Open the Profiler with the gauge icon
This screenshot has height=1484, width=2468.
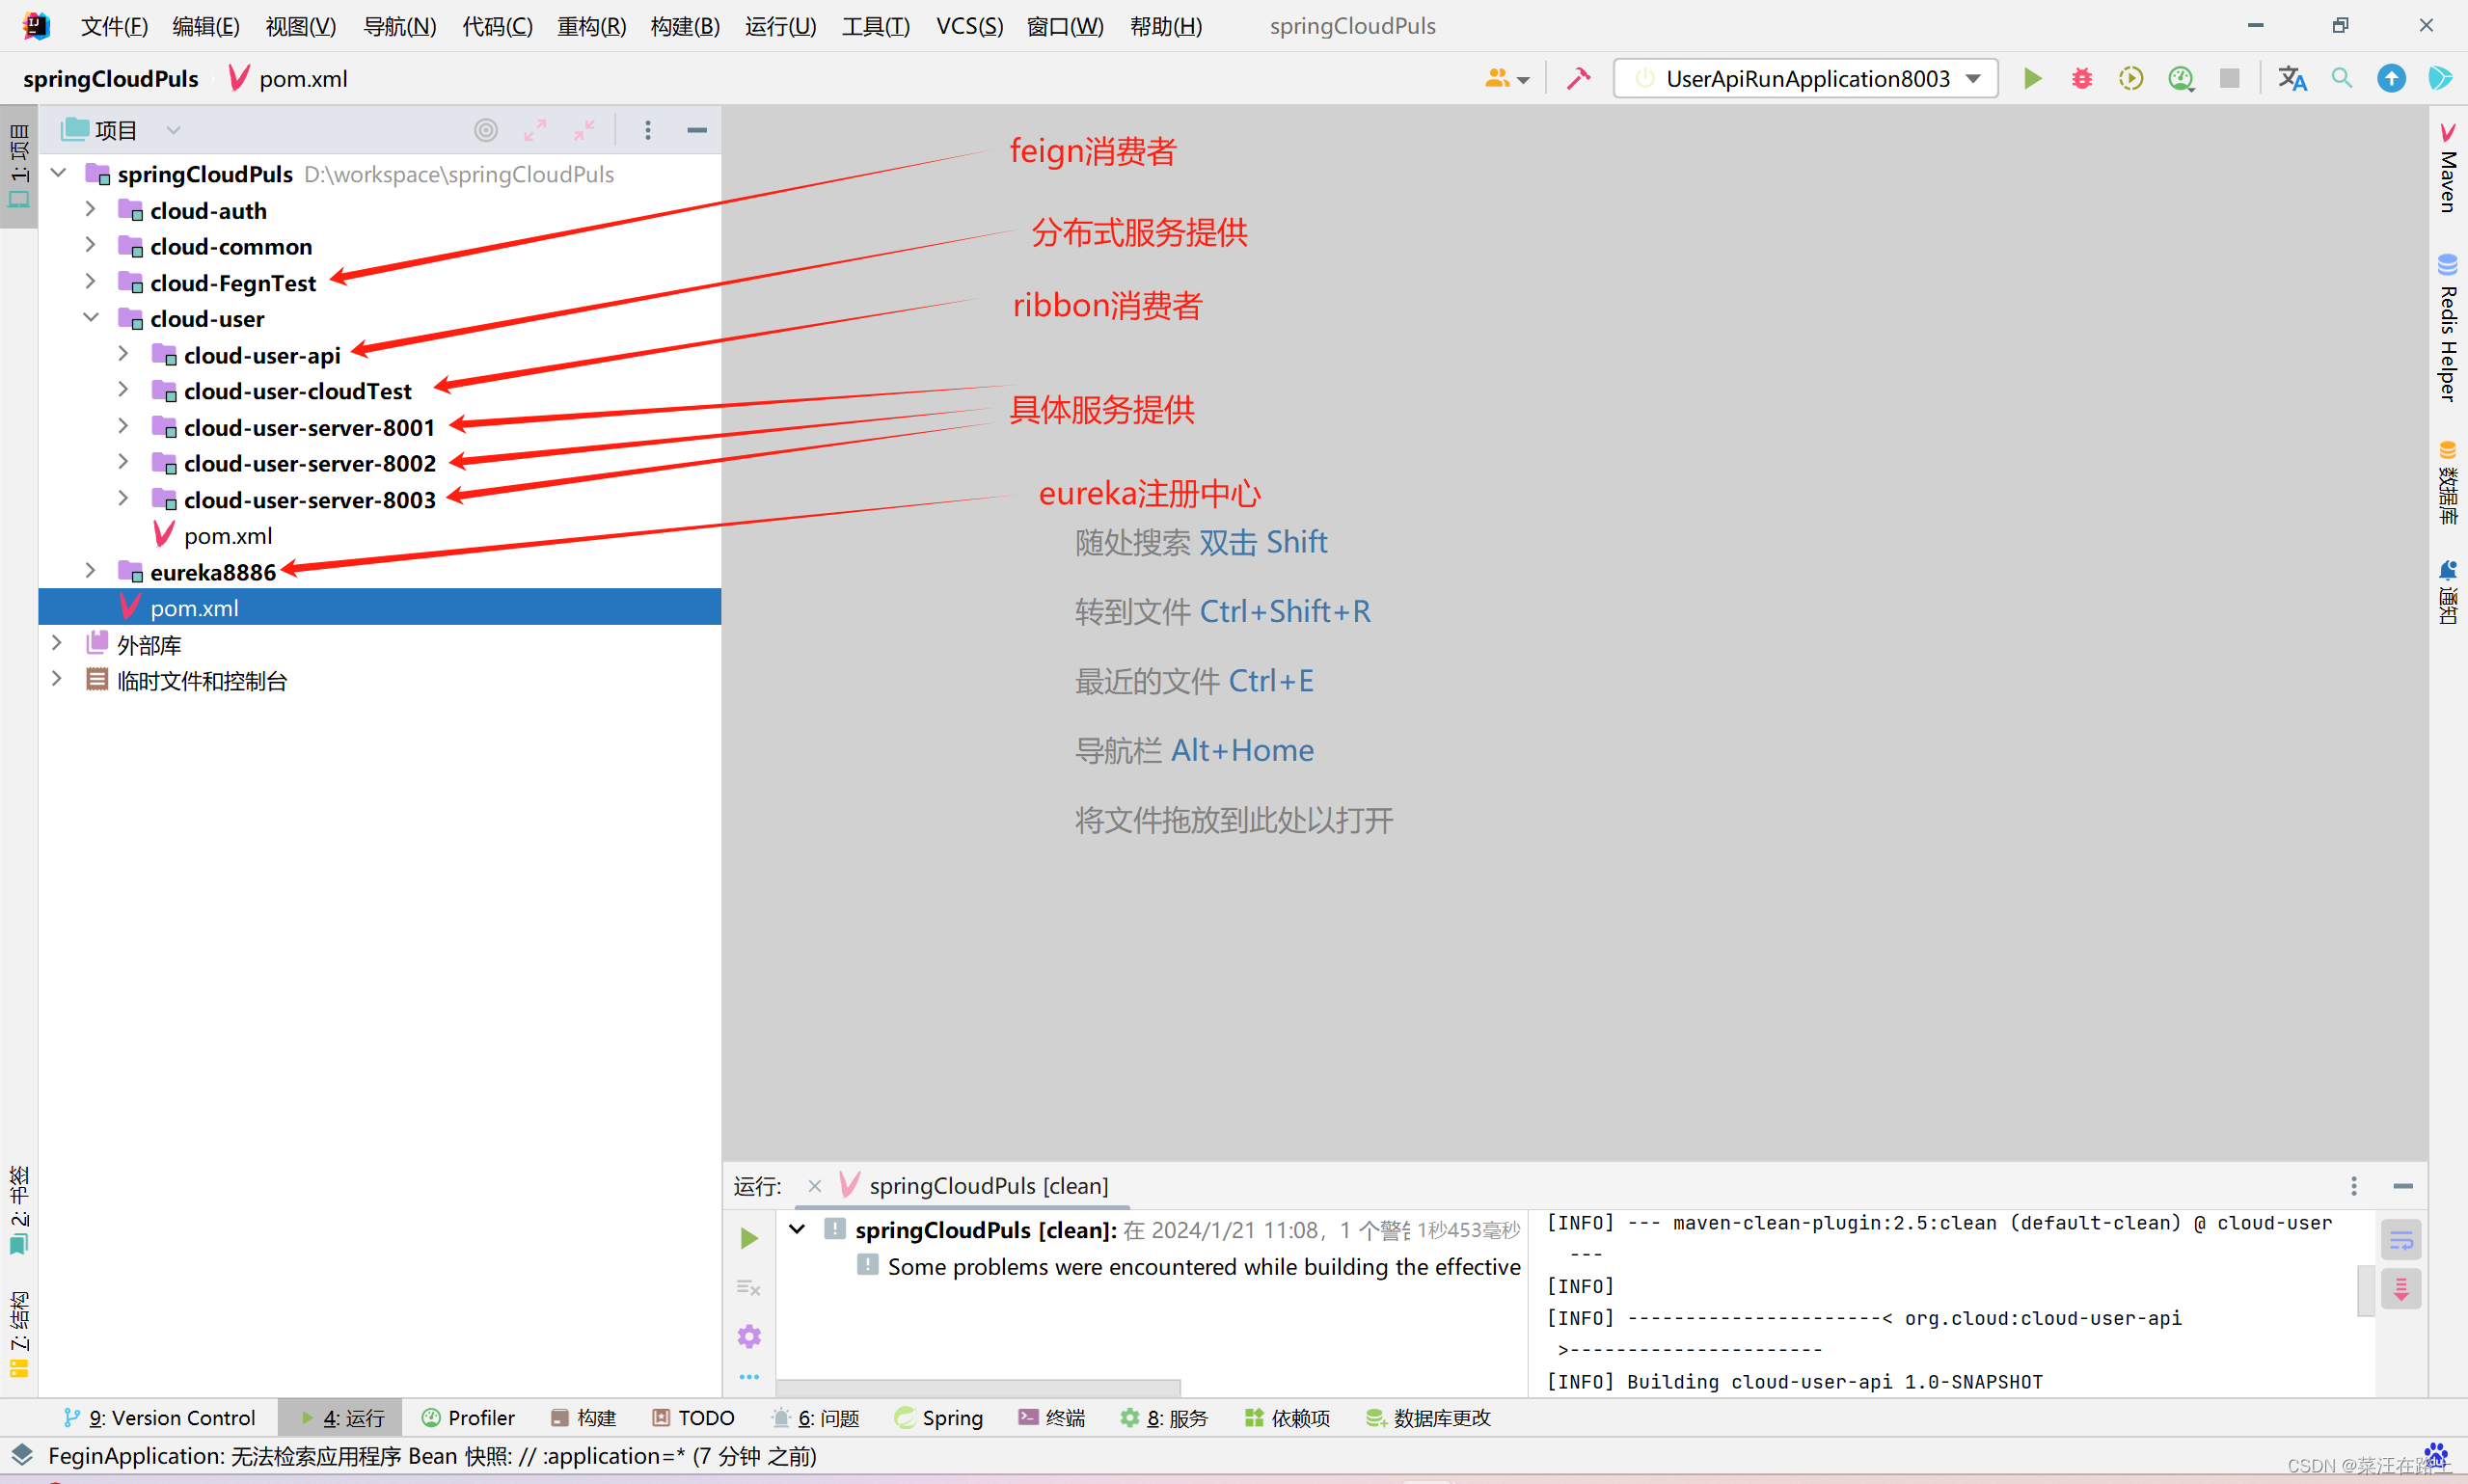(2181, 78)
